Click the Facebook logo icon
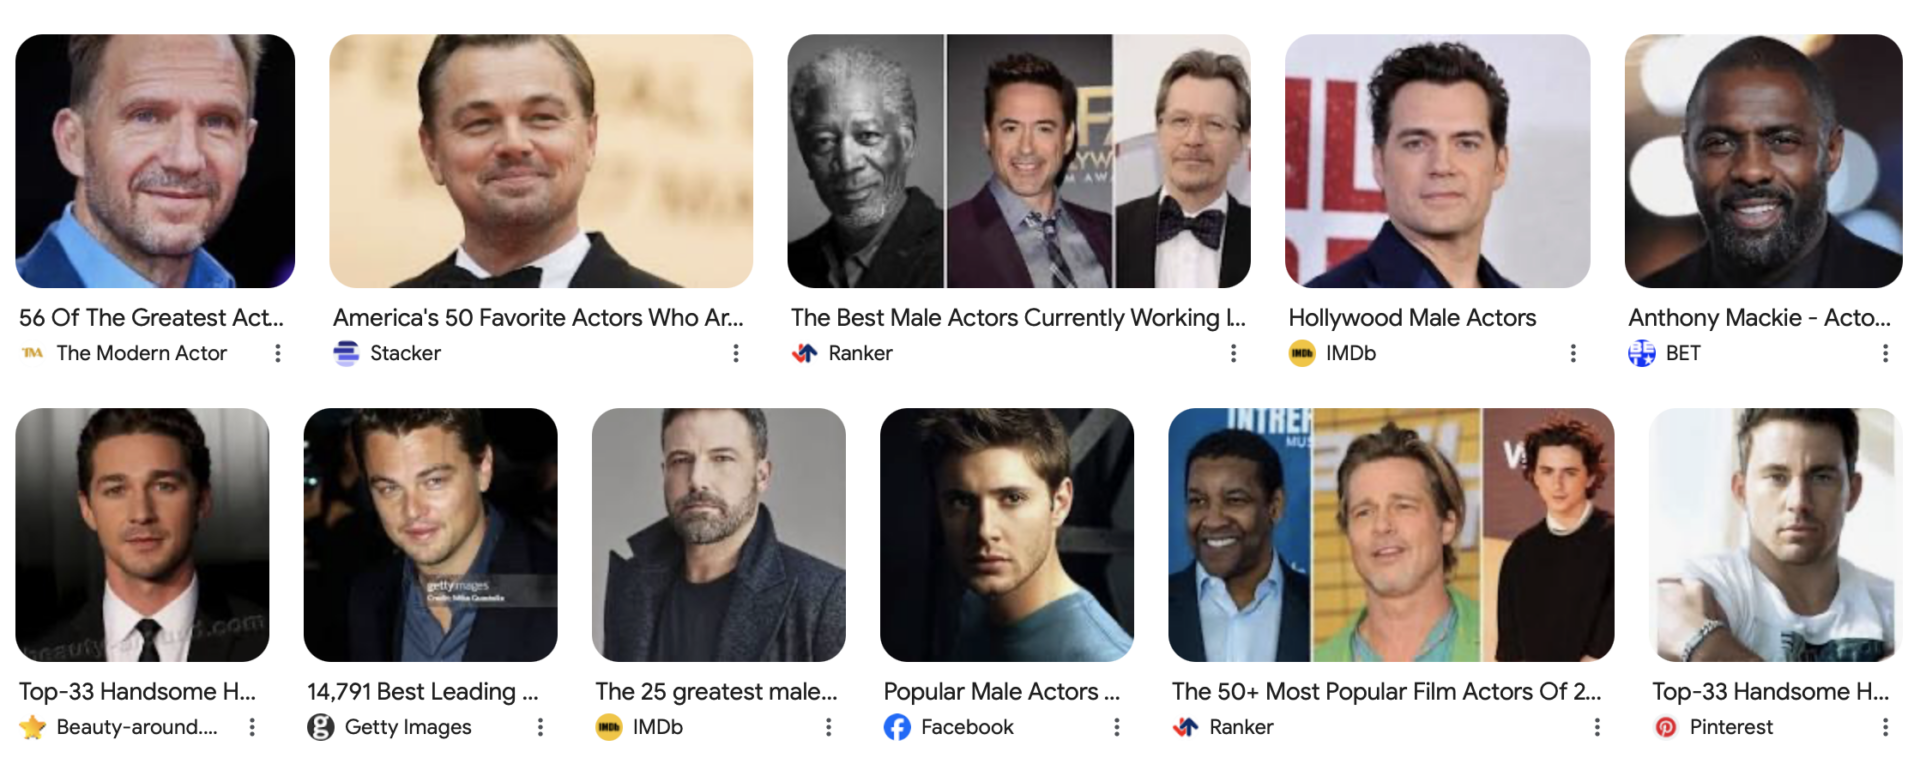This screenshot has width=1920, height=782. point(897,727)
